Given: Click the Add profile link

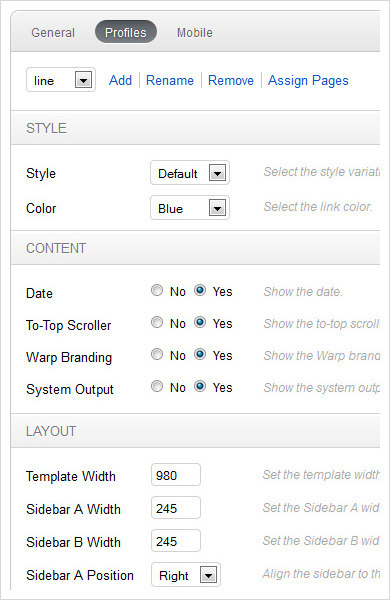Looking at the screenshot, I should (x=120, y=80).
